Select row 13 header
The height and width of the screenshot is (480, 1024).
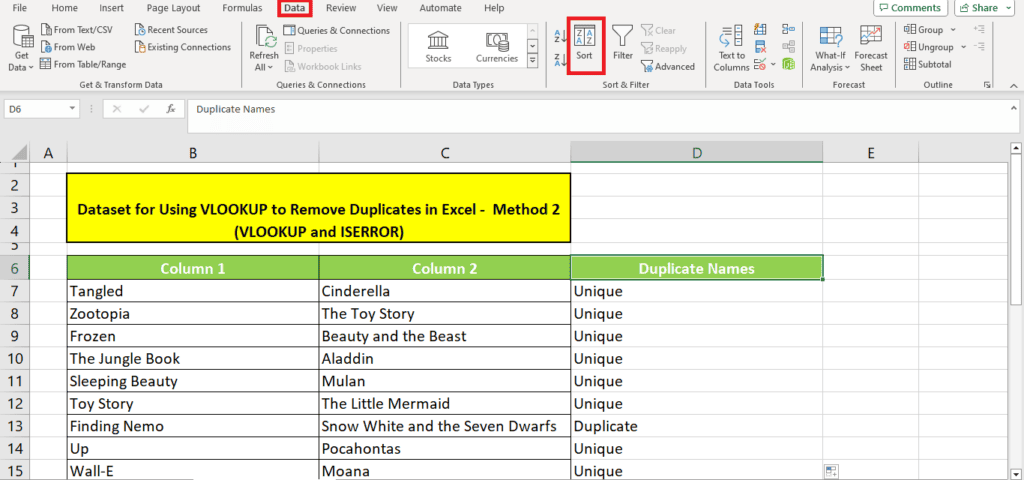tap(15, 426)
